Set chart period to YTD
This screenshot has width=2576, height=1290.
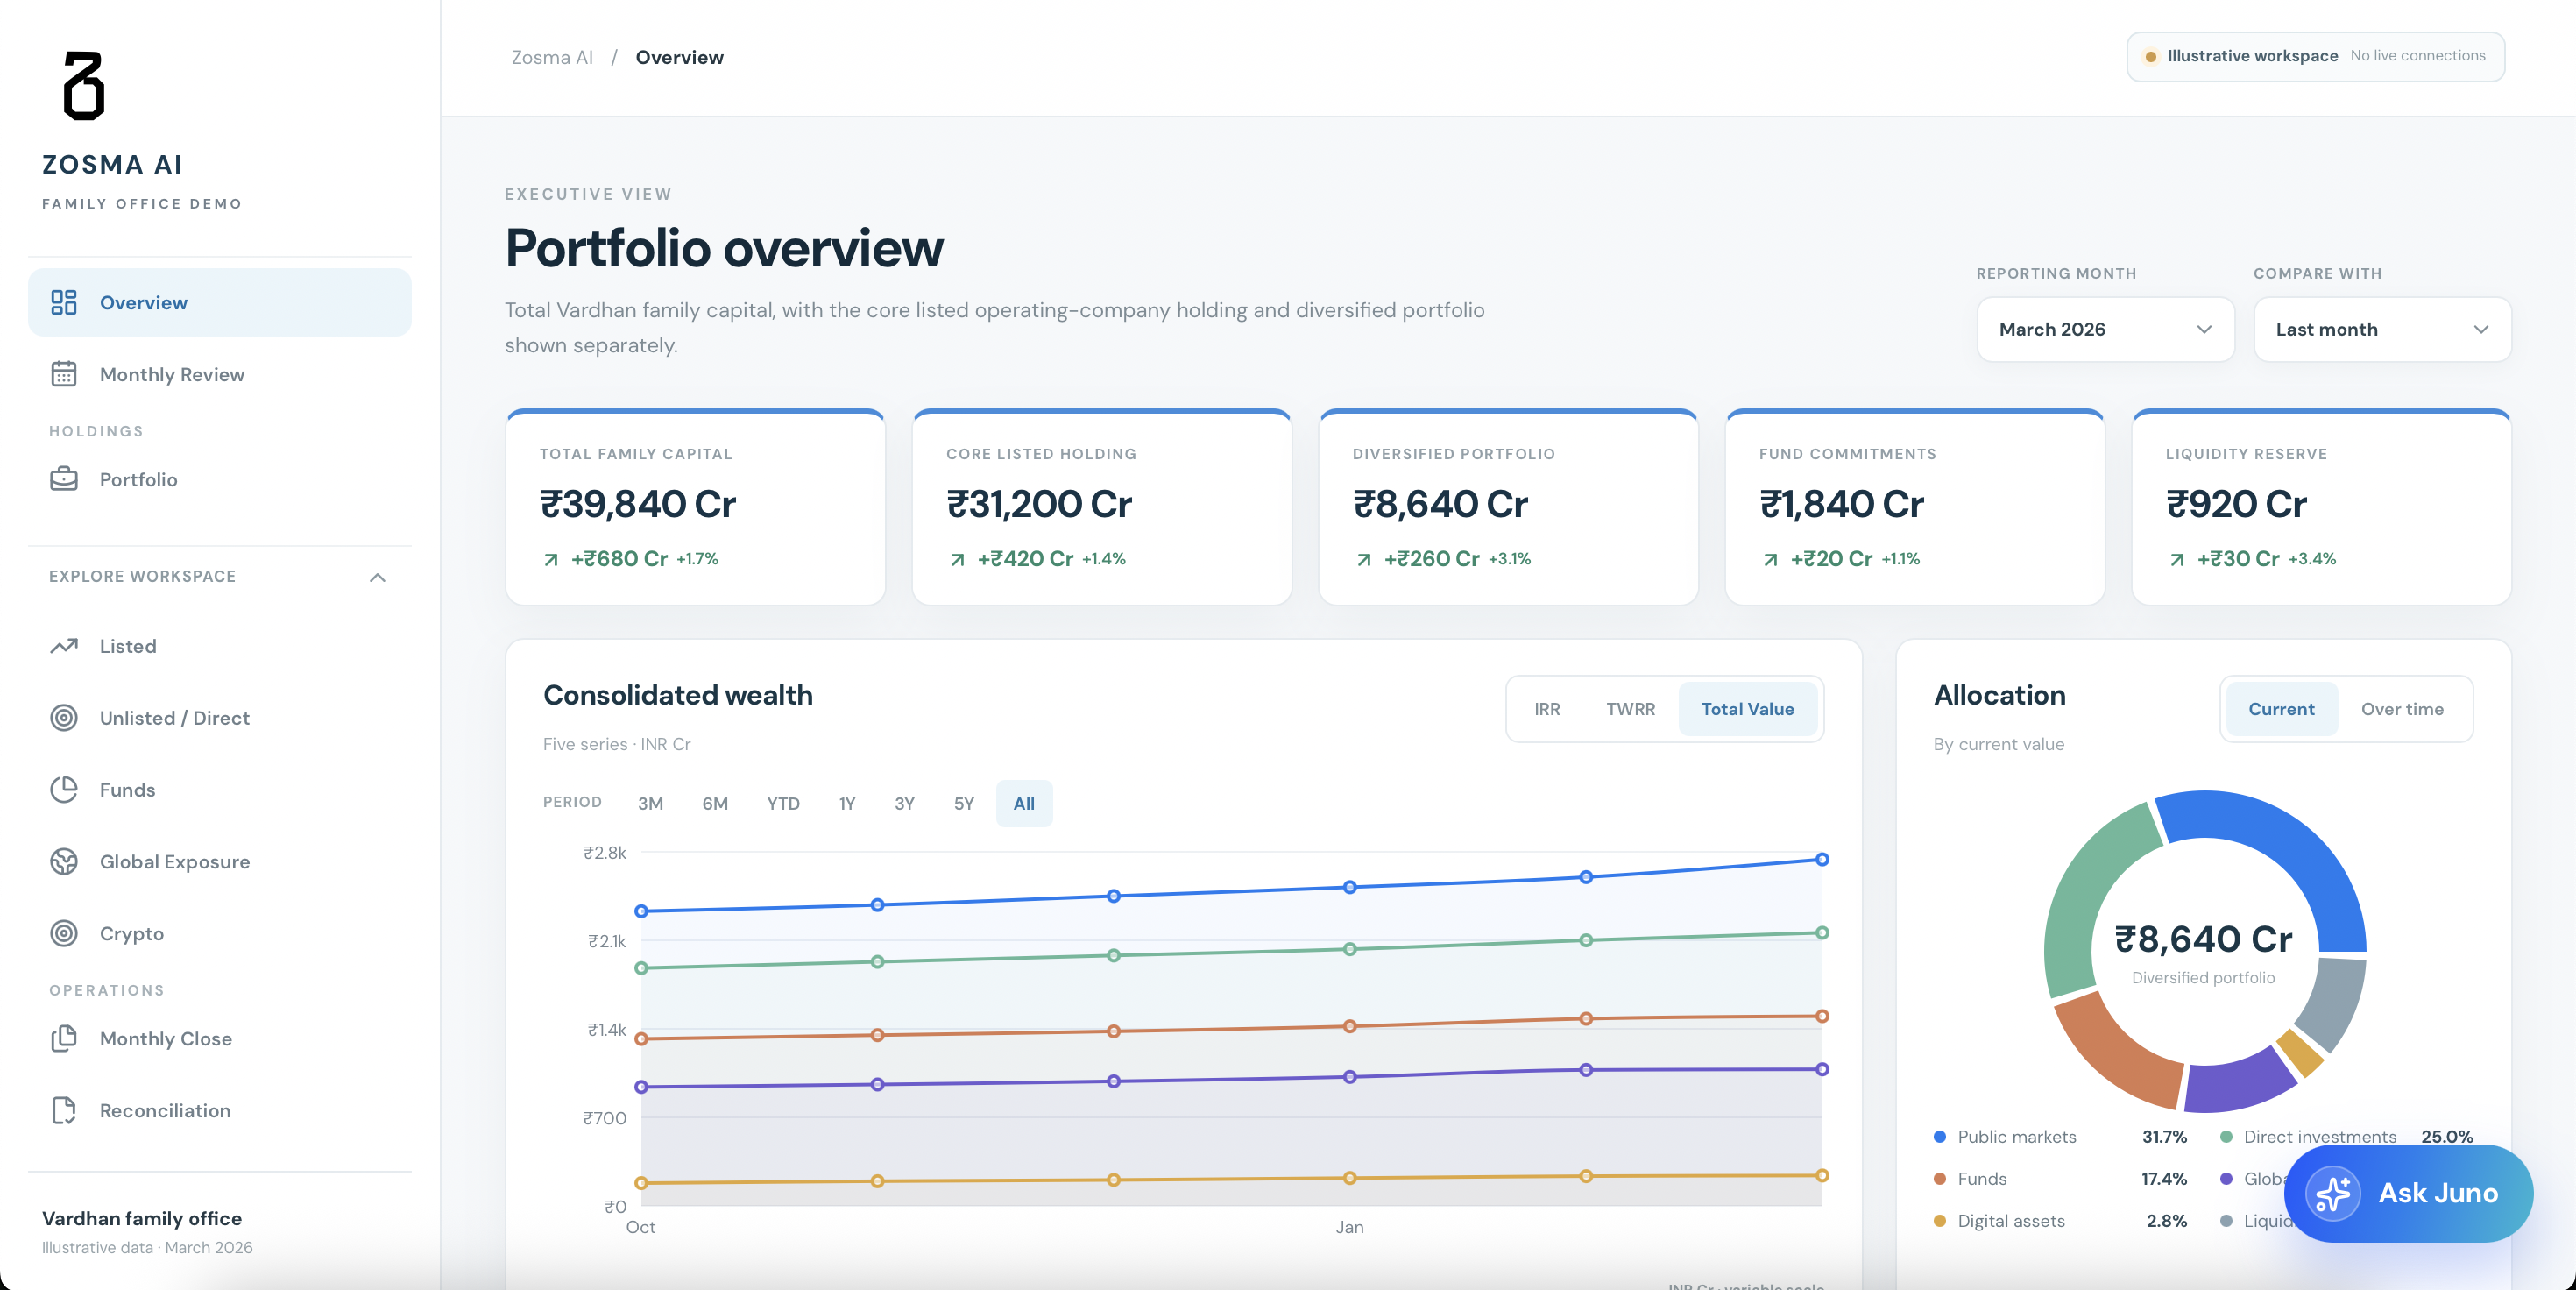point(783,803)
